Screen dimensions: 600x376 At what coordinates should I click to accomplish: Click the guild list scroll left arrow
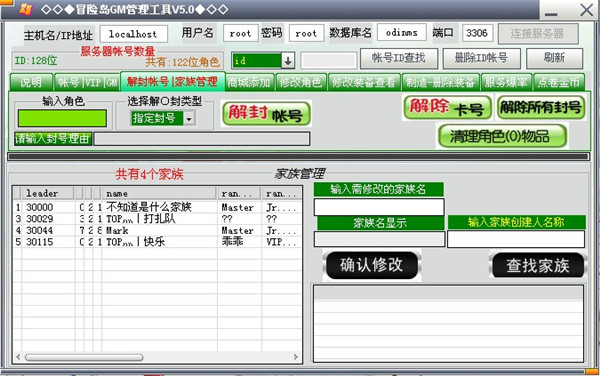pyautogui.click(x=18, y=357)
